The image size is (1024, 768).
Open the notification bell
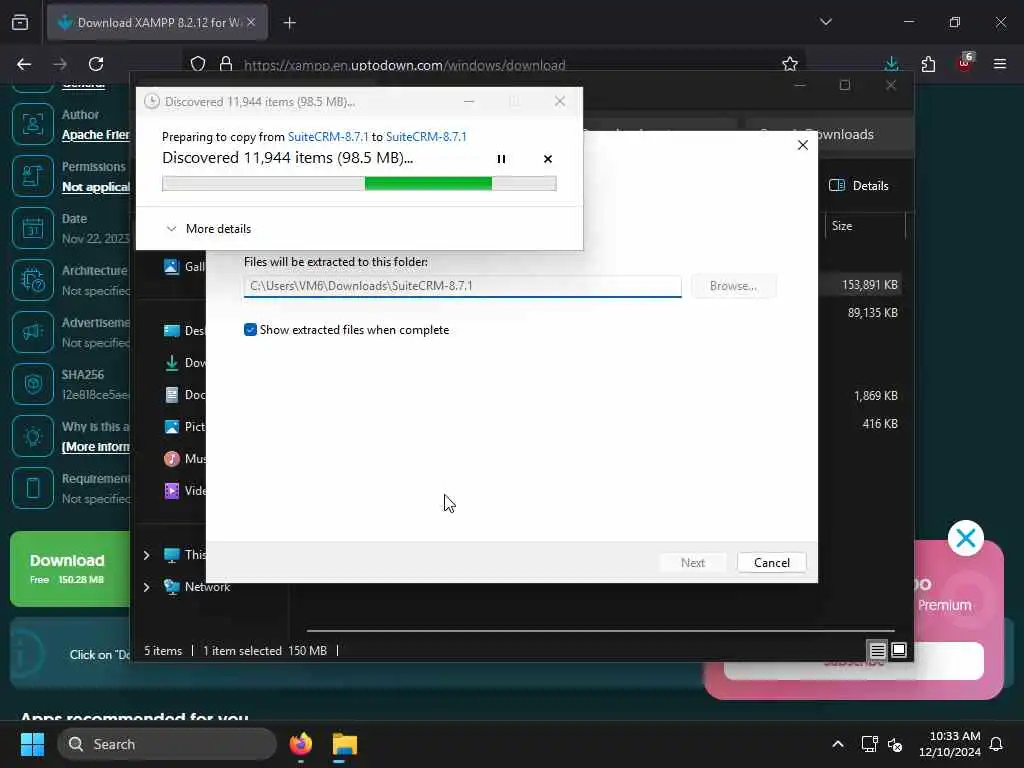[996, 744]
